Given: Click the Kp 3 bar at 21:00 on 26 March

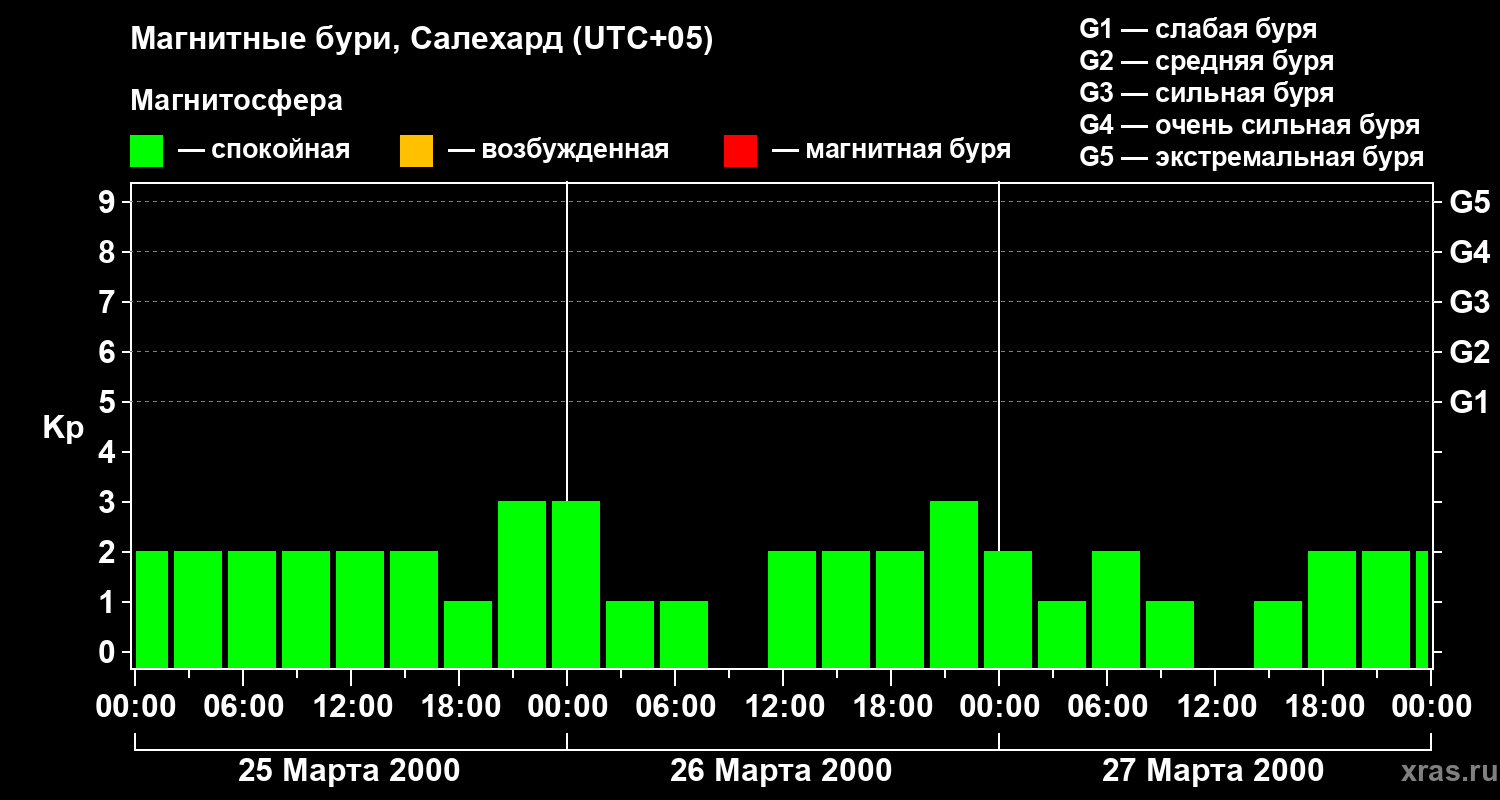Looking at the screenshot, I should pos(954,584).
